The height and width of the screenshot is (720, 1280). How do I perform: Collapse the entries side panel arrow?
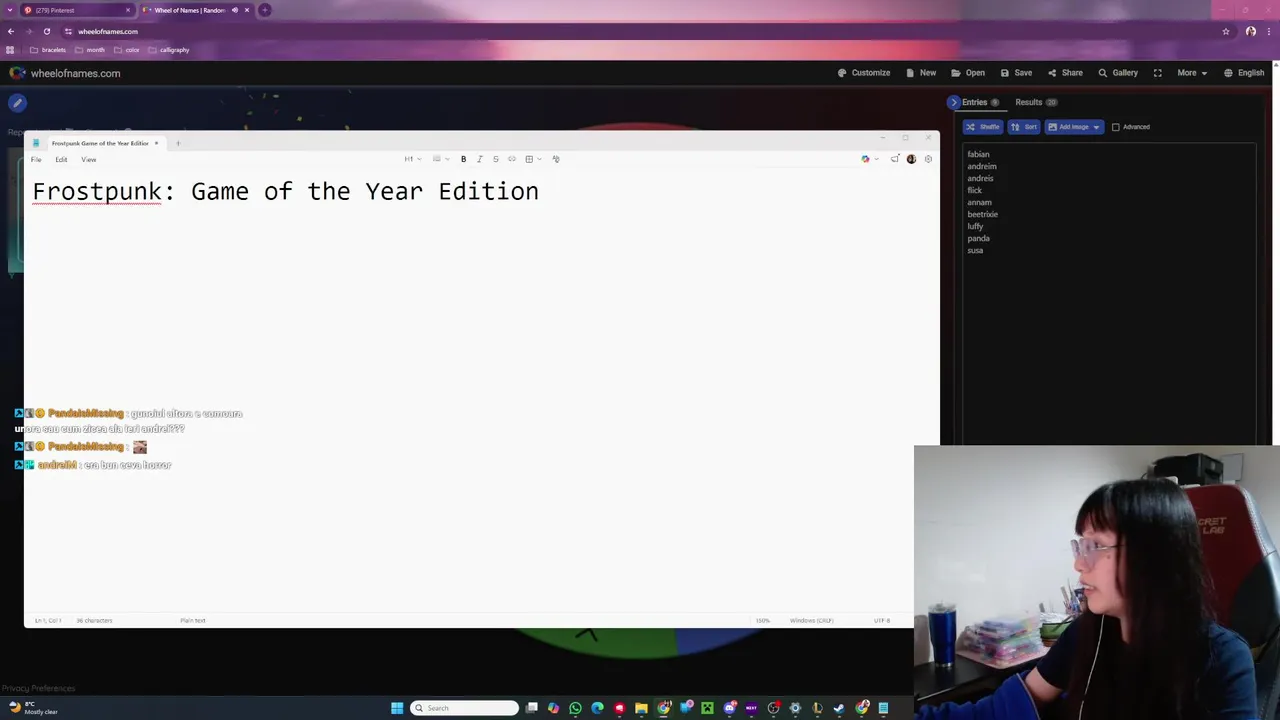click(x=954, y=102)
